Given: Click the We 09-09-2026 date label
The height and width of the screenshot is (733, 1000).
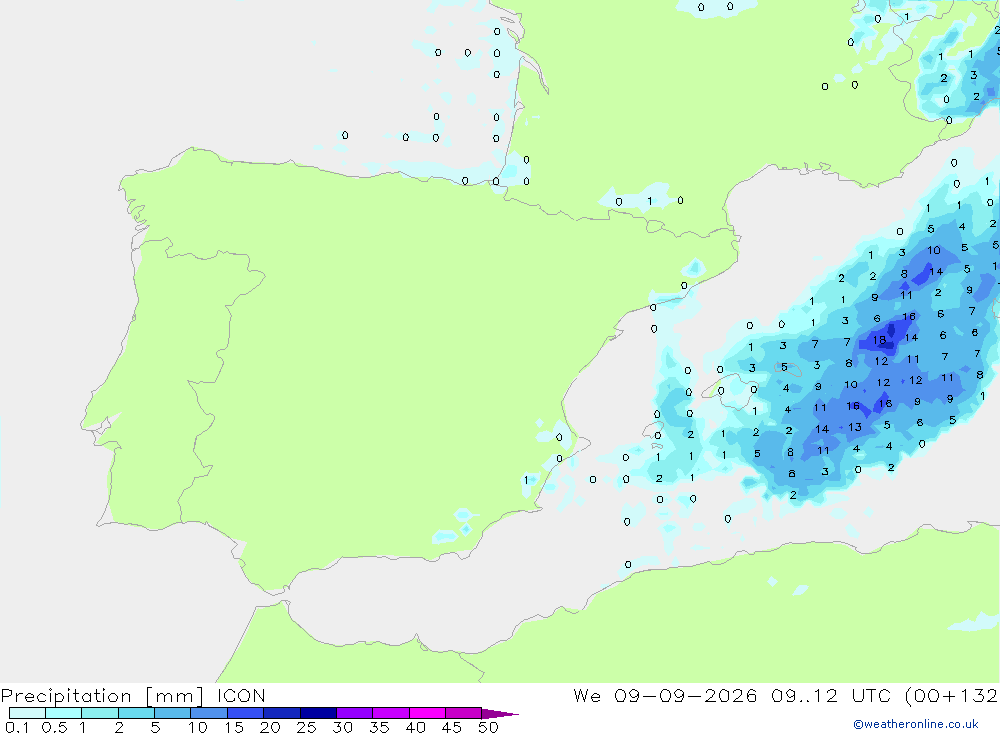Looking at the screenshot, I should [665, 696].
